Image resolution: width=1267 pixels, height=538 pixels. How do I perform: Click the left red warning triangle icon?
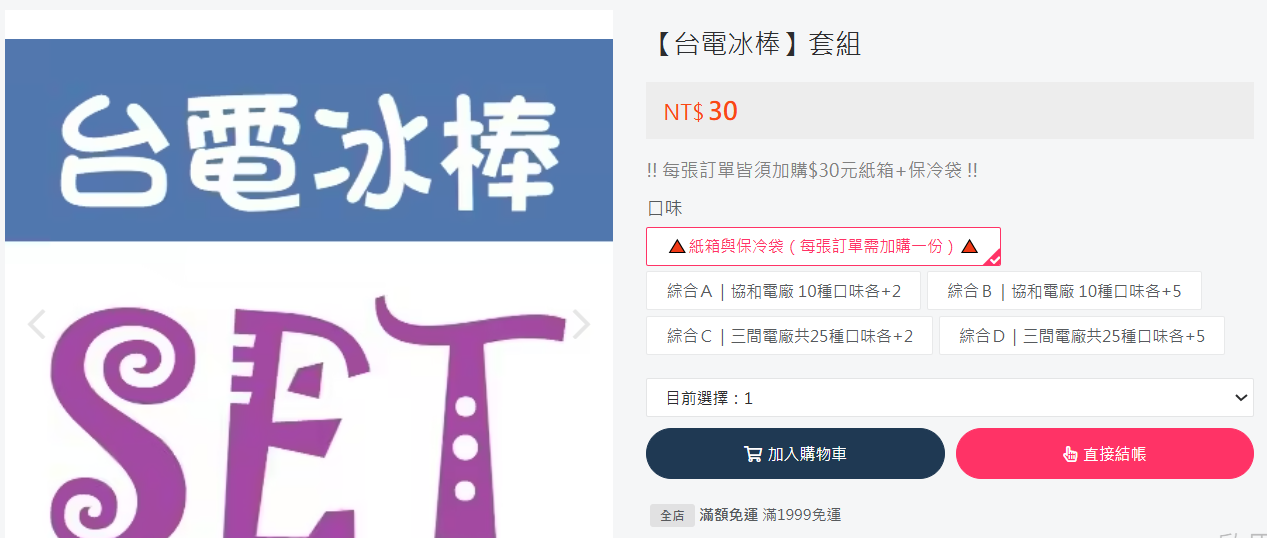point(677,246)
